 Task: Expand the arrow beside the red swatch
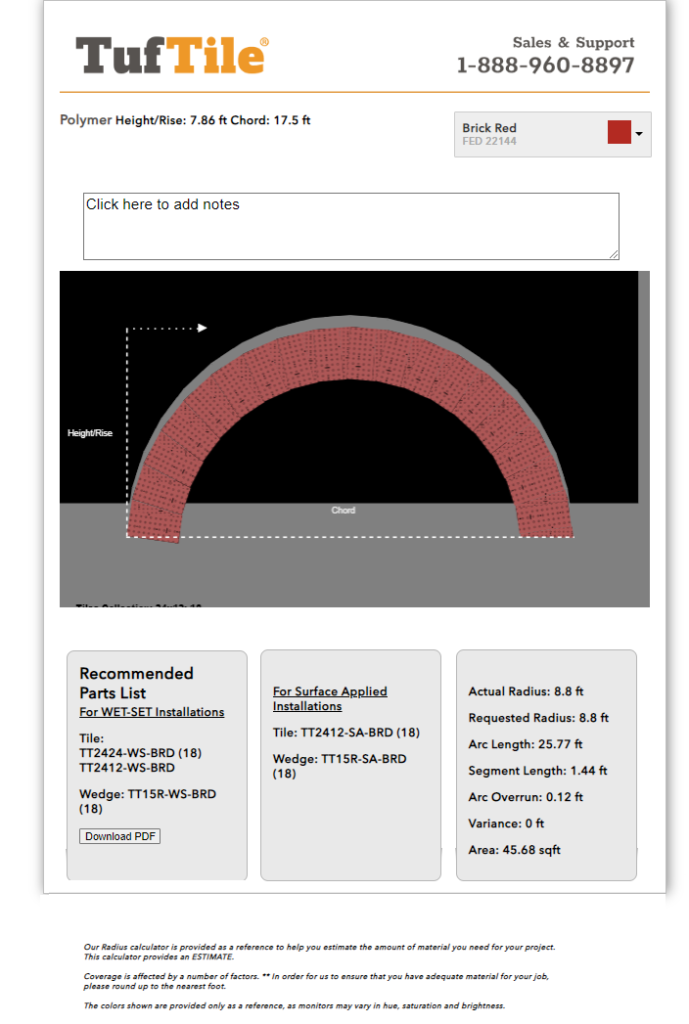639,134
